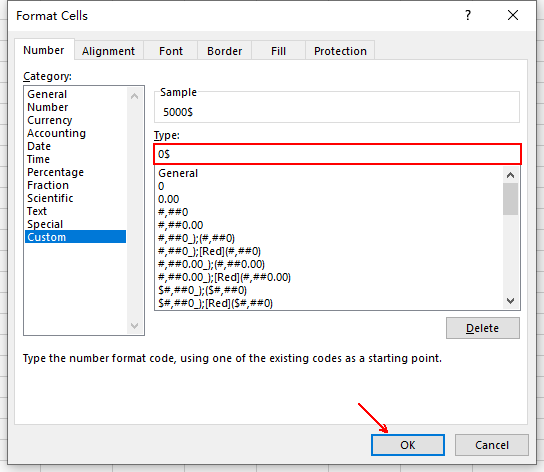Click the type list scroll-down arrow
The width and height of the screenshot is (544, 472).
510,301
